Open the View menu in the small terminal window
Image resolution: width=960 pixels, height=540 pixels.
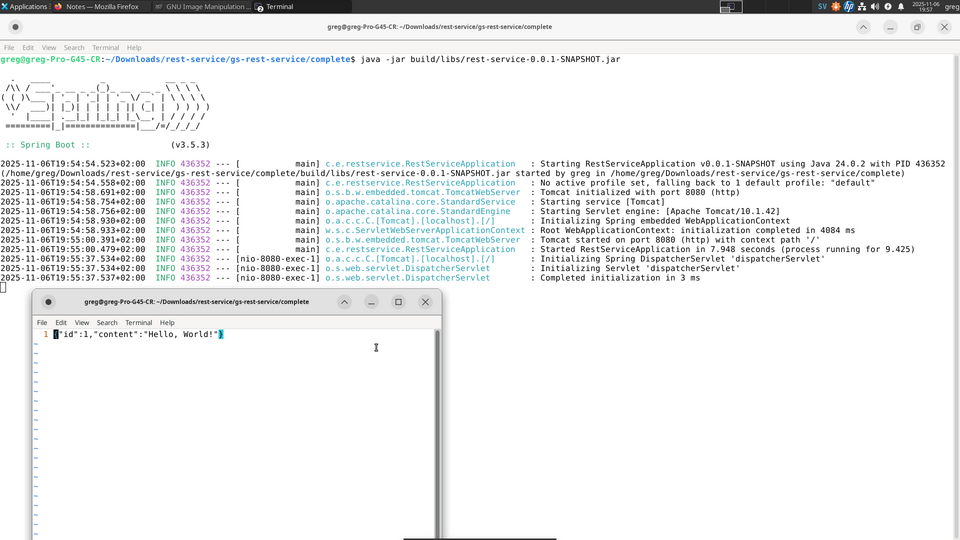(82, 323)
